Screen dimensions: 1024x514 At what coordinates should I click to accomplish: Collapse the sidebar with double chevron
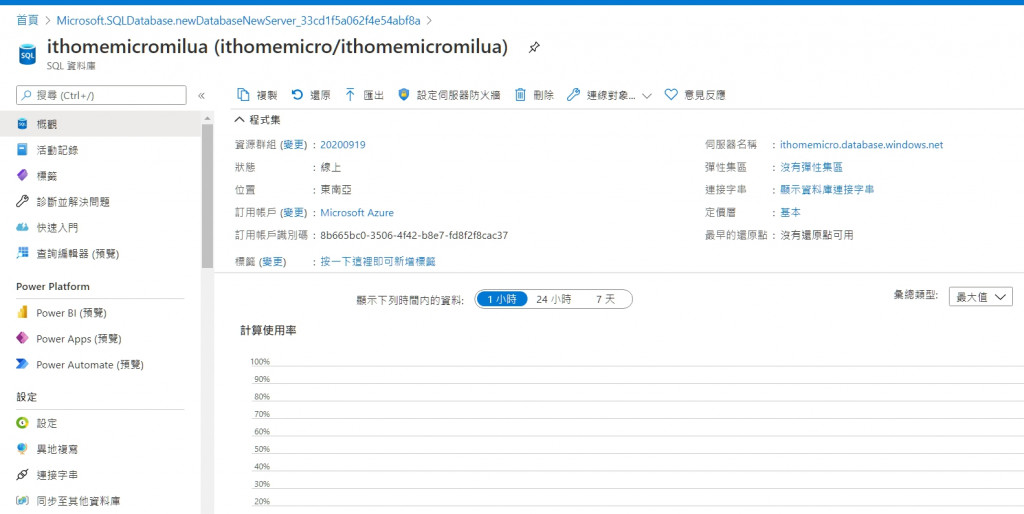[x=201, y=95]
